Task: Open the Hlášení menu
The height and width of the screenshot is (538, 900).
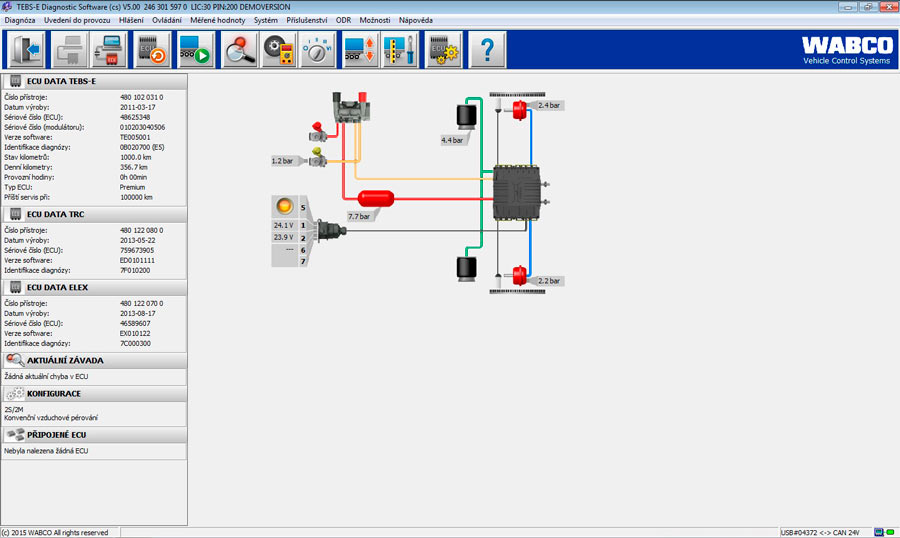Action: [x=131, y=20]
